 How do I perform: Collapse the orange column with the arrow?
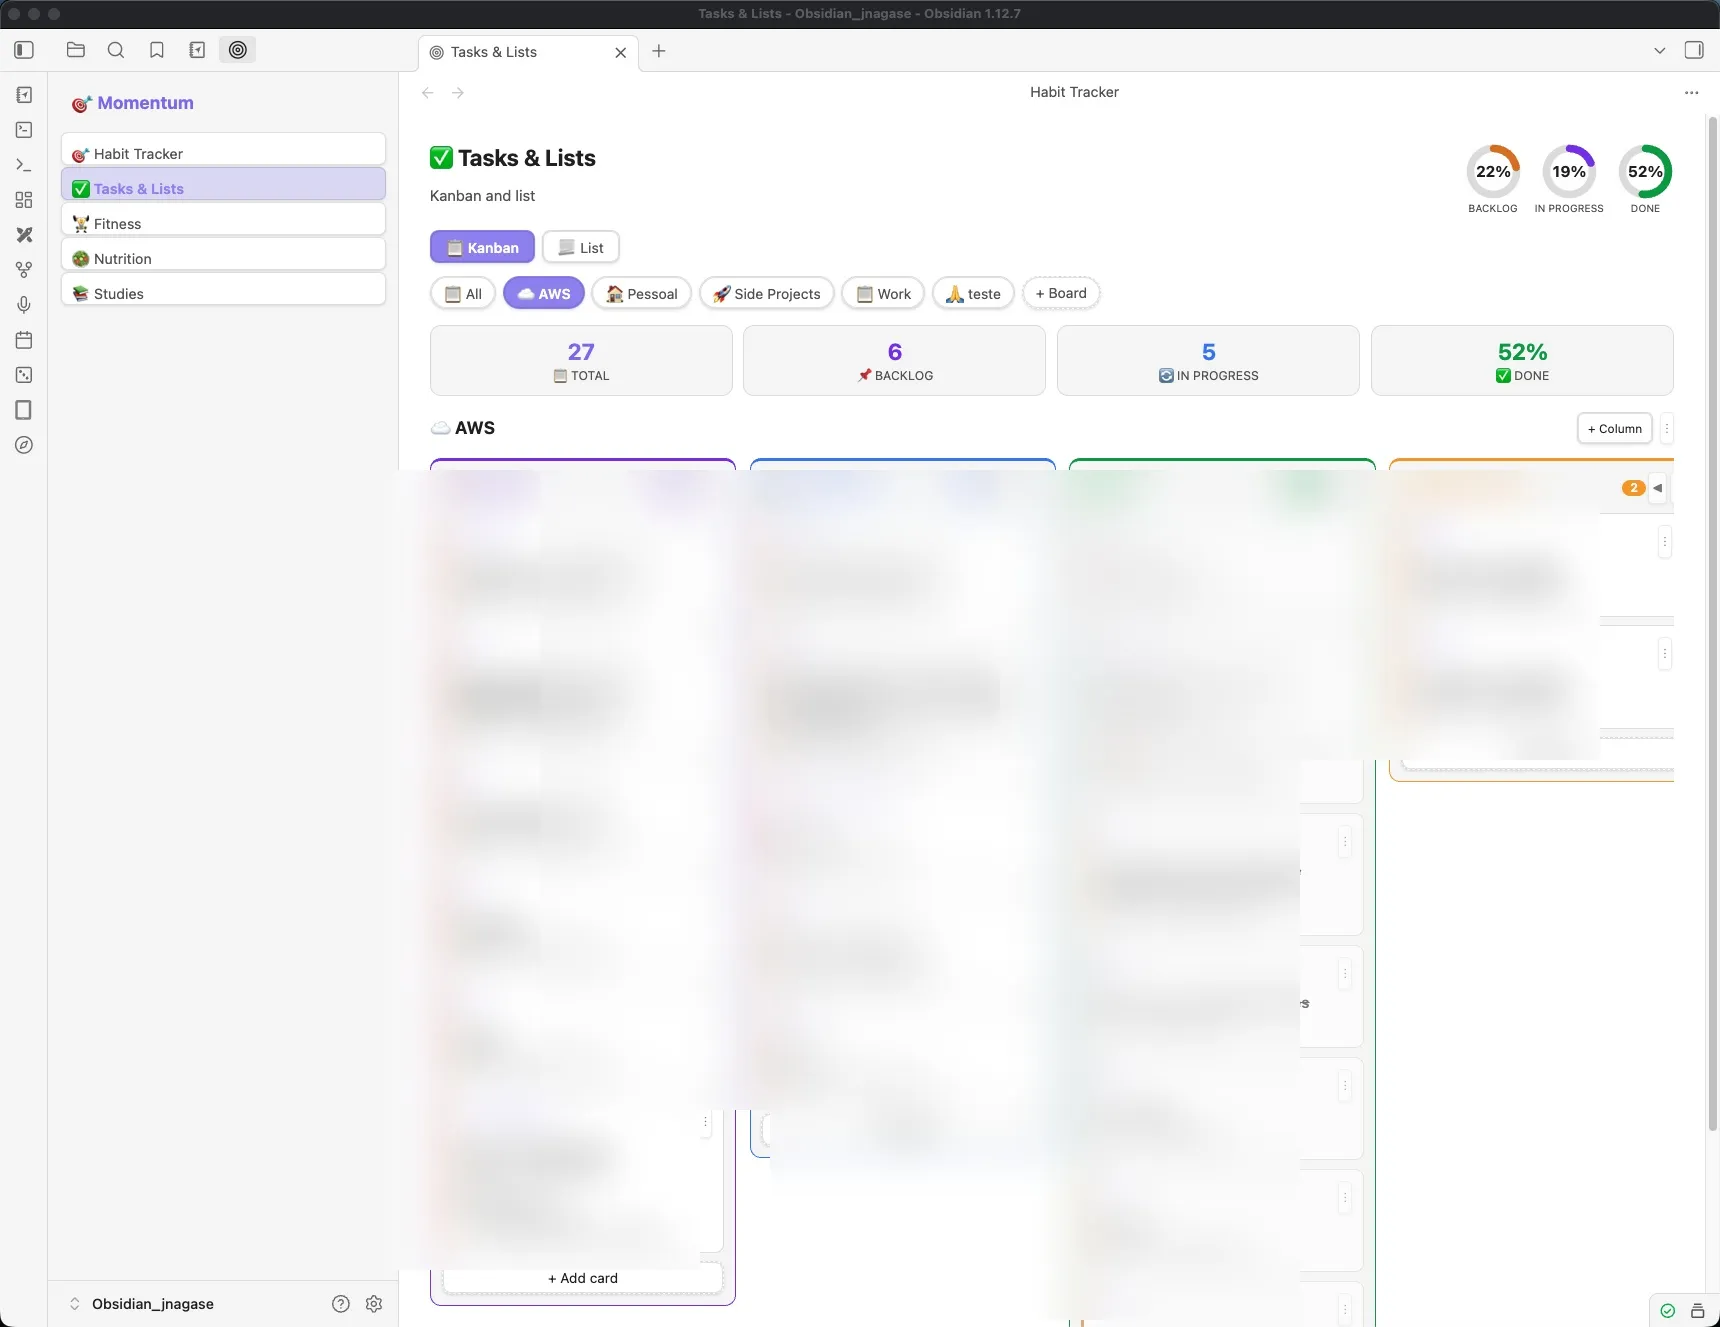coord(1658,488)
